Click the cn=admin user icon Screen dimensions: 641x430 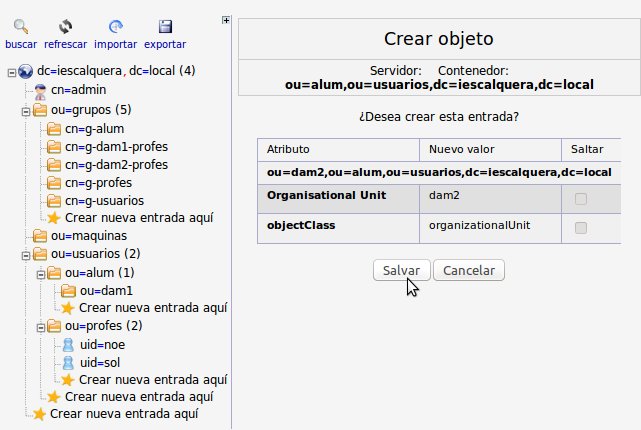click(40, 91)
